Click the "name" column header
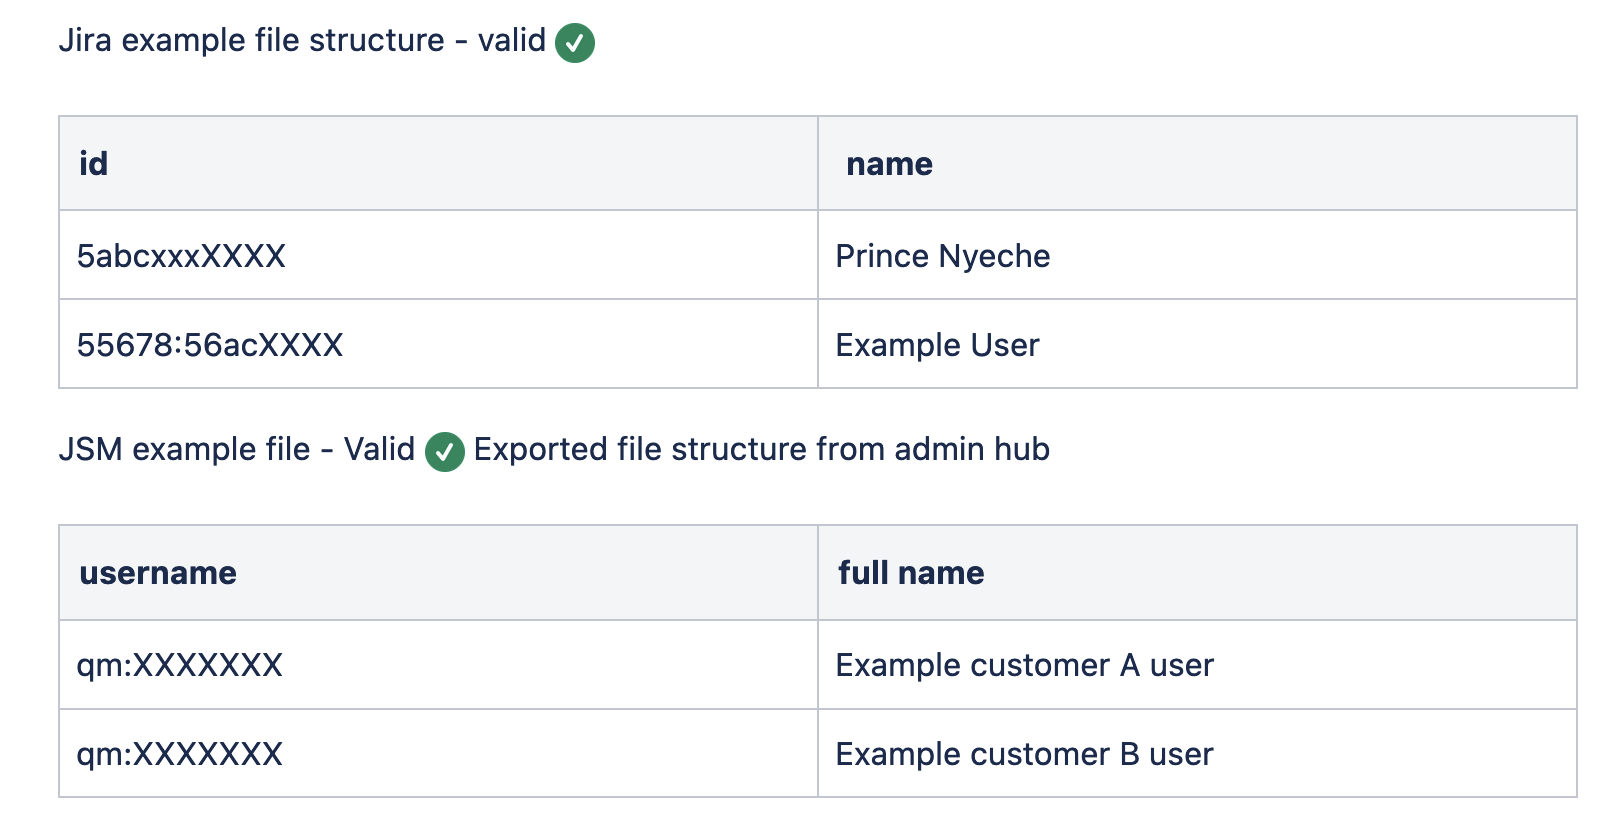1620x816 pixels. pyautogui.click(x=889, y=164)
